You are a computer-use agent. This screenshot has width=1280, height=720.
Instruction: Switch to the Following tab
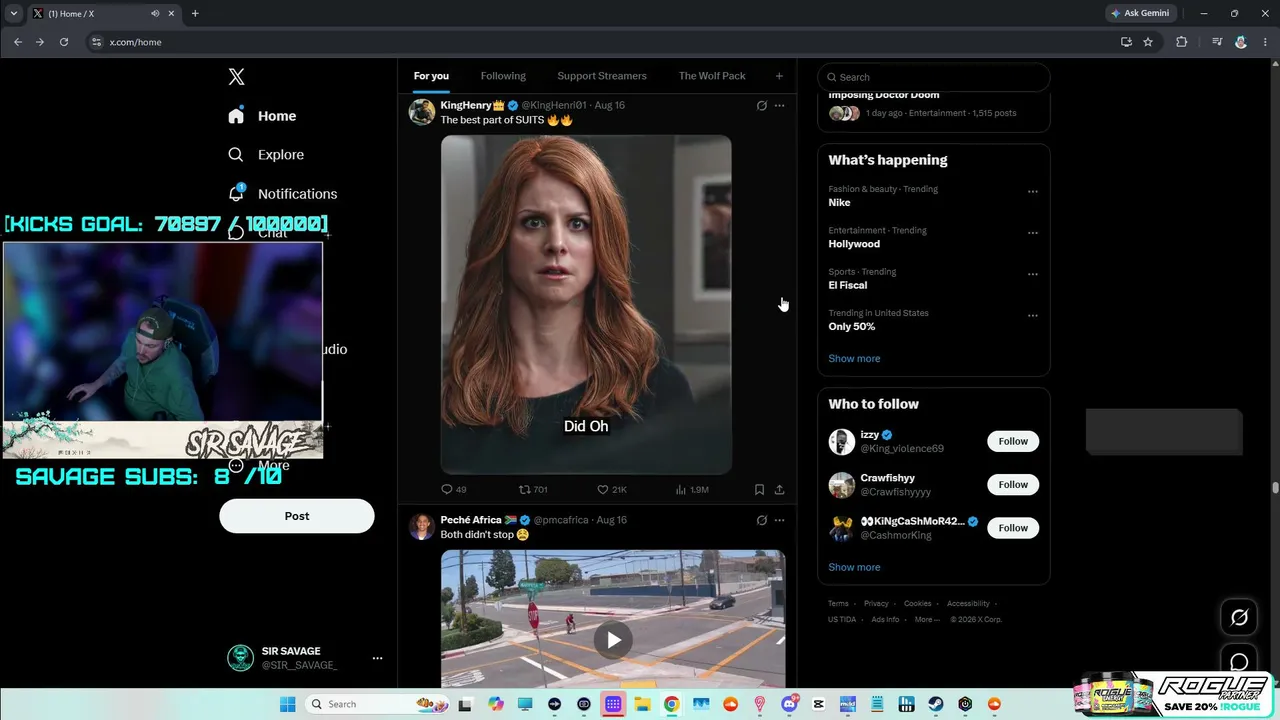pyautogui.click(x=503, y=76)
